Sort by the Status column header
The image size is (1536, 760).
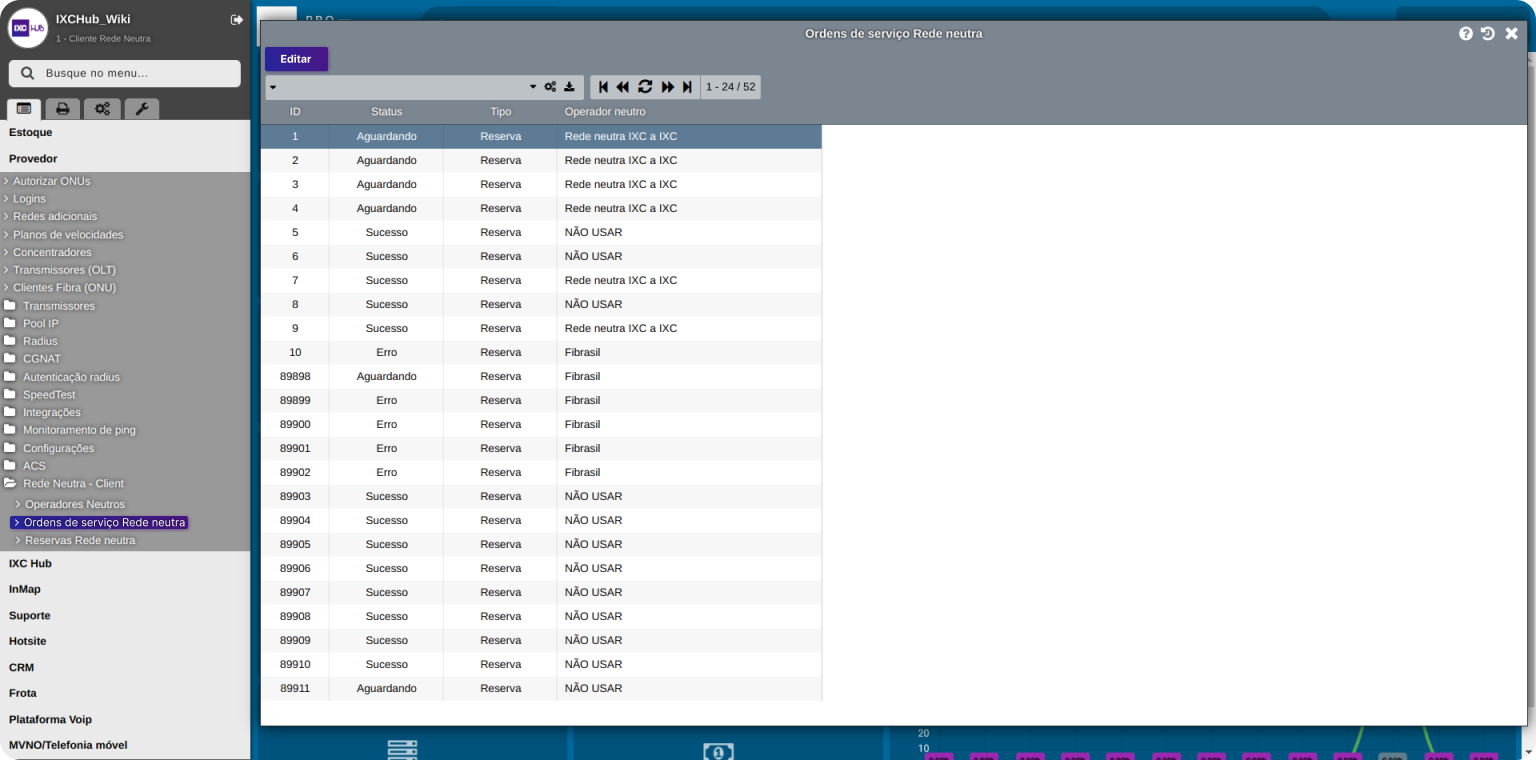(387, 112)
